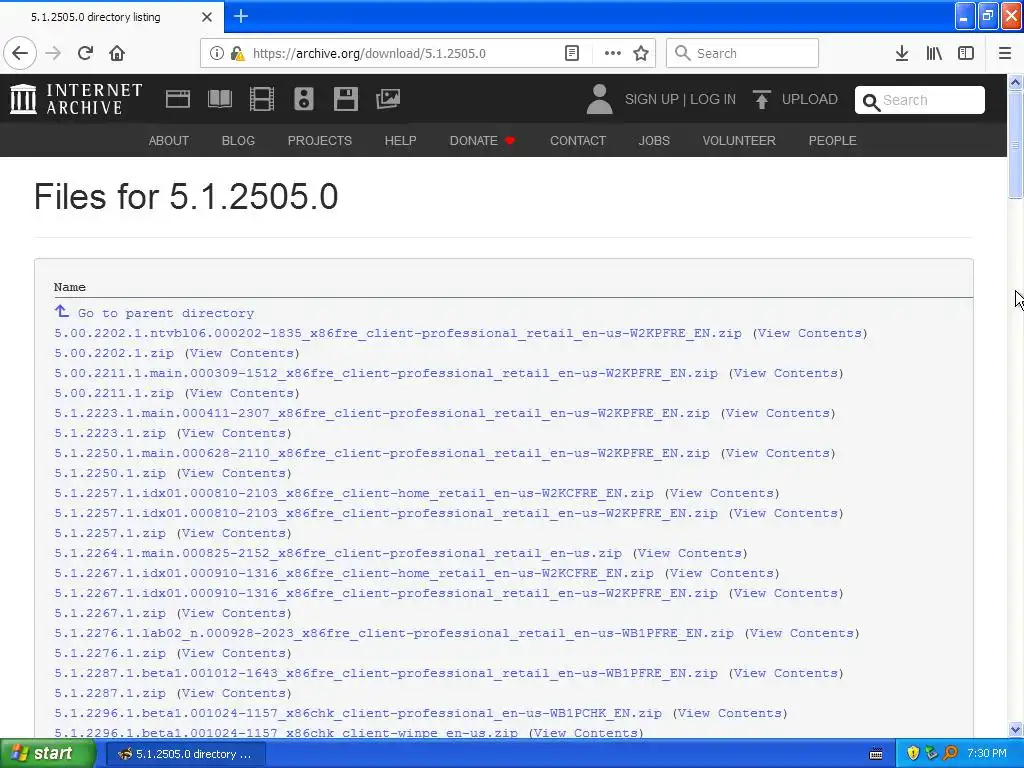Open the Images icon
This screenshot has width=1024, height=768.
coord(388,99)
